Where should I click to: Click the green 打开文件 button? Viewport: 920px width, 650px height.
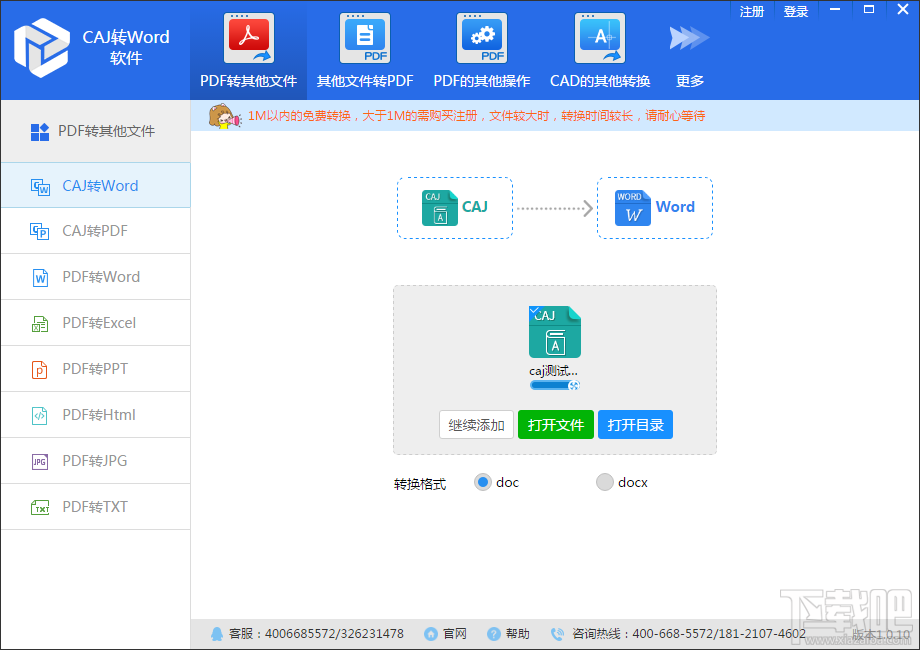[x=556, y=425]
